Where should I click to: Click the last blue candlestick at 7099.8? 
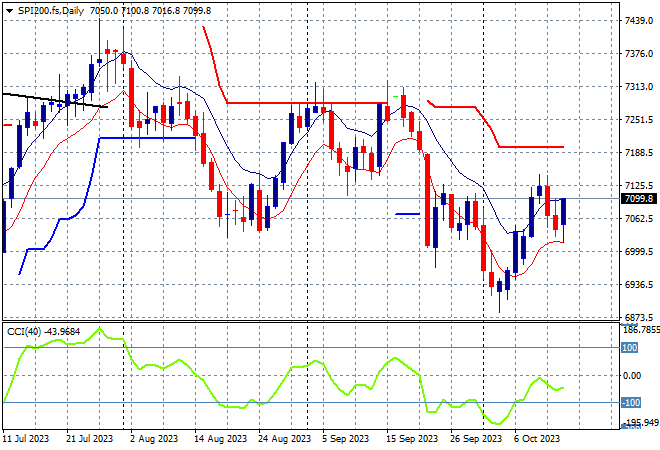point(564,211)
